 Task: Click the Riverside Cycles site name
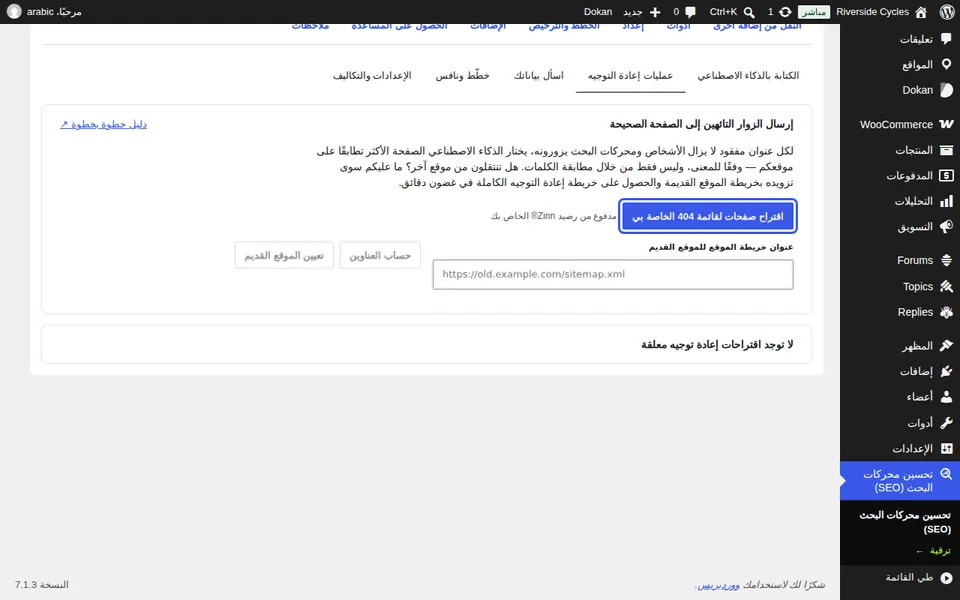coord(872,12)
